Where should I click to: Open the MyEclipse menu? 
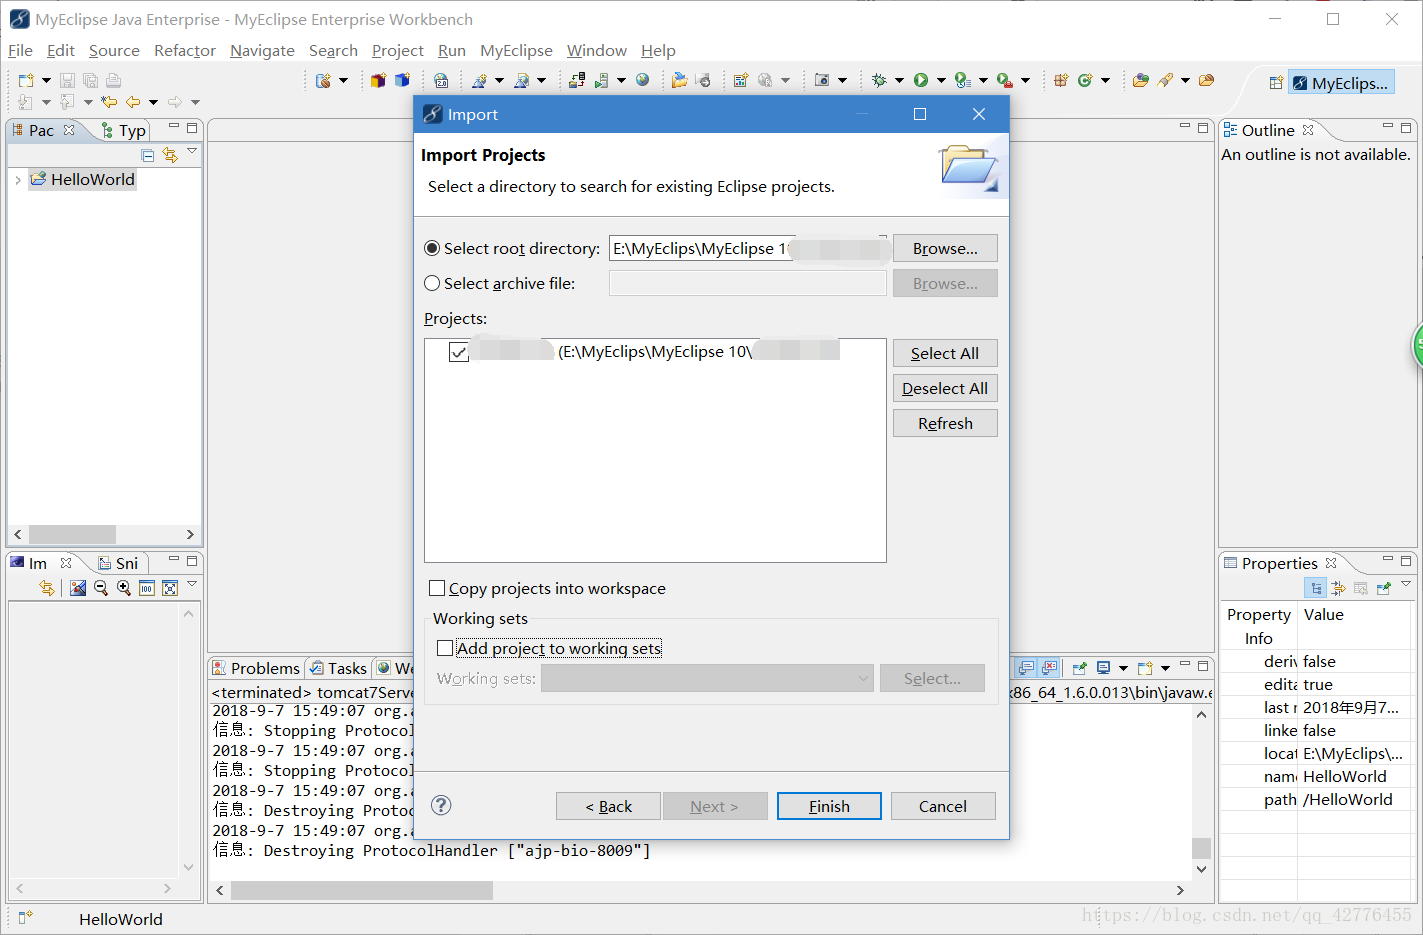coord(516,50)
